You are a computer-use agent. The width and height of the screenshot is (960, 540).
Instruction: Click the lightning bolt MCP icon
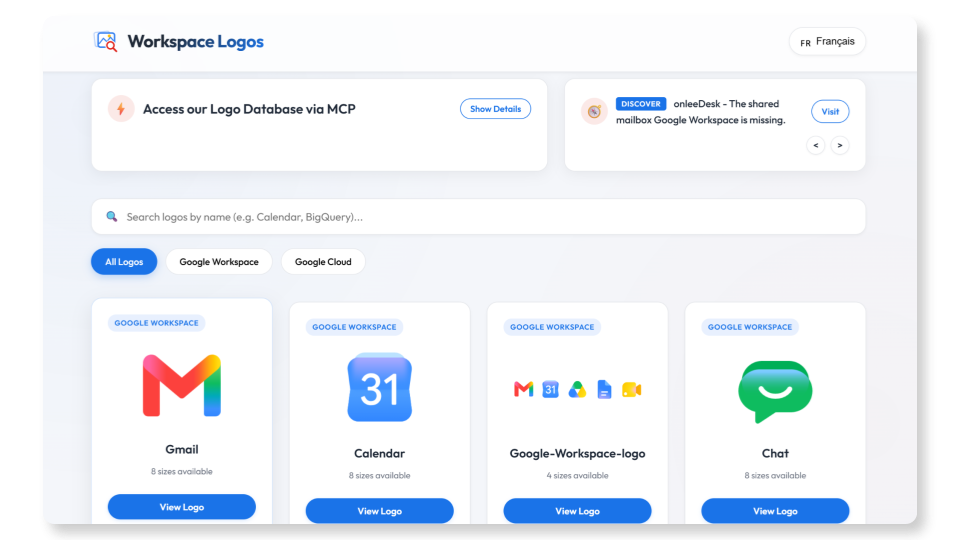(121, 109)
